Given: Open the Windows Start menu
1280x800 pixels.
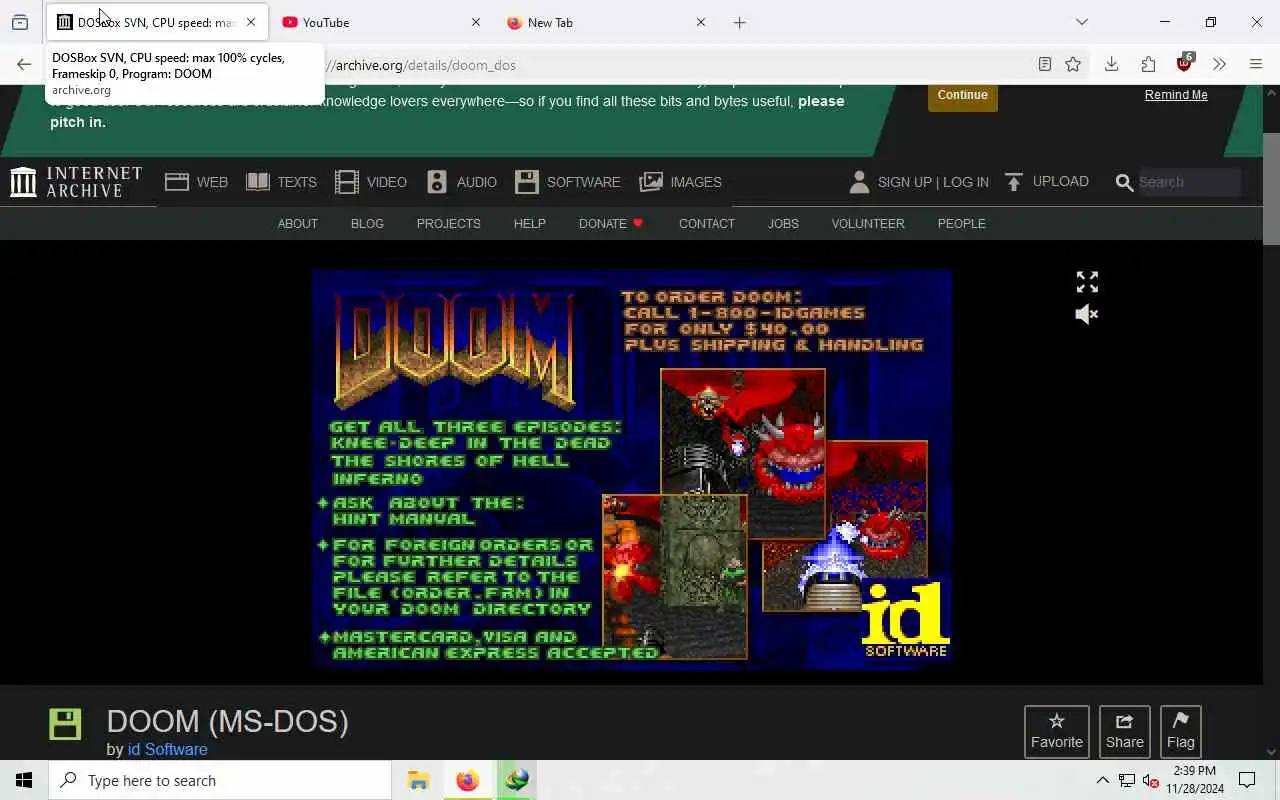Looking at the screenshot, I should tap(24, 780).
